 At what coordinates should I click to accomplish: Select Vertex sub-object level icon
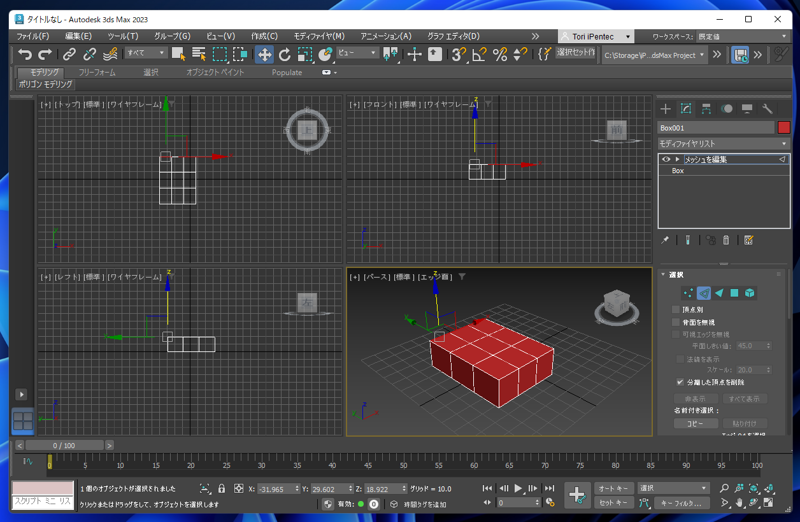coord(689,293)
